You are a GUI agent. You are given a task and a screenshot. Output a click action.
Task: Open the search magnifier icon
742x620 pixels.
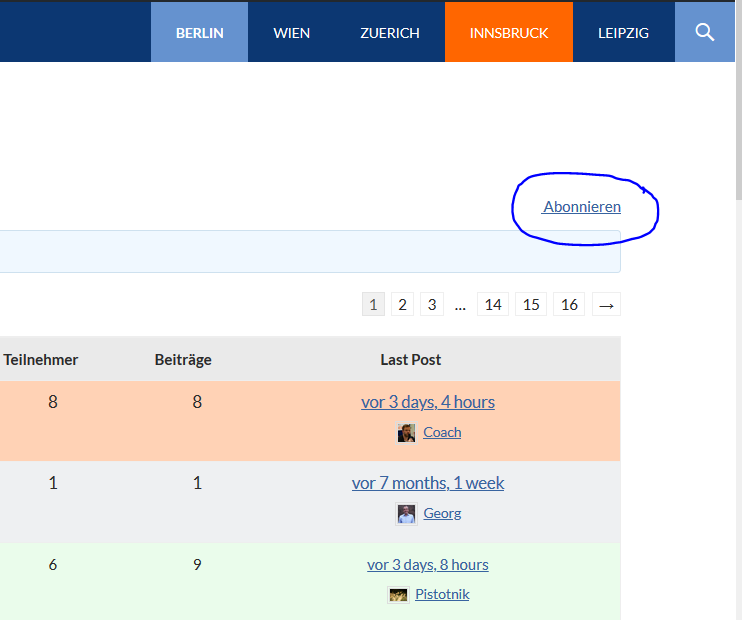pos(705,32)
